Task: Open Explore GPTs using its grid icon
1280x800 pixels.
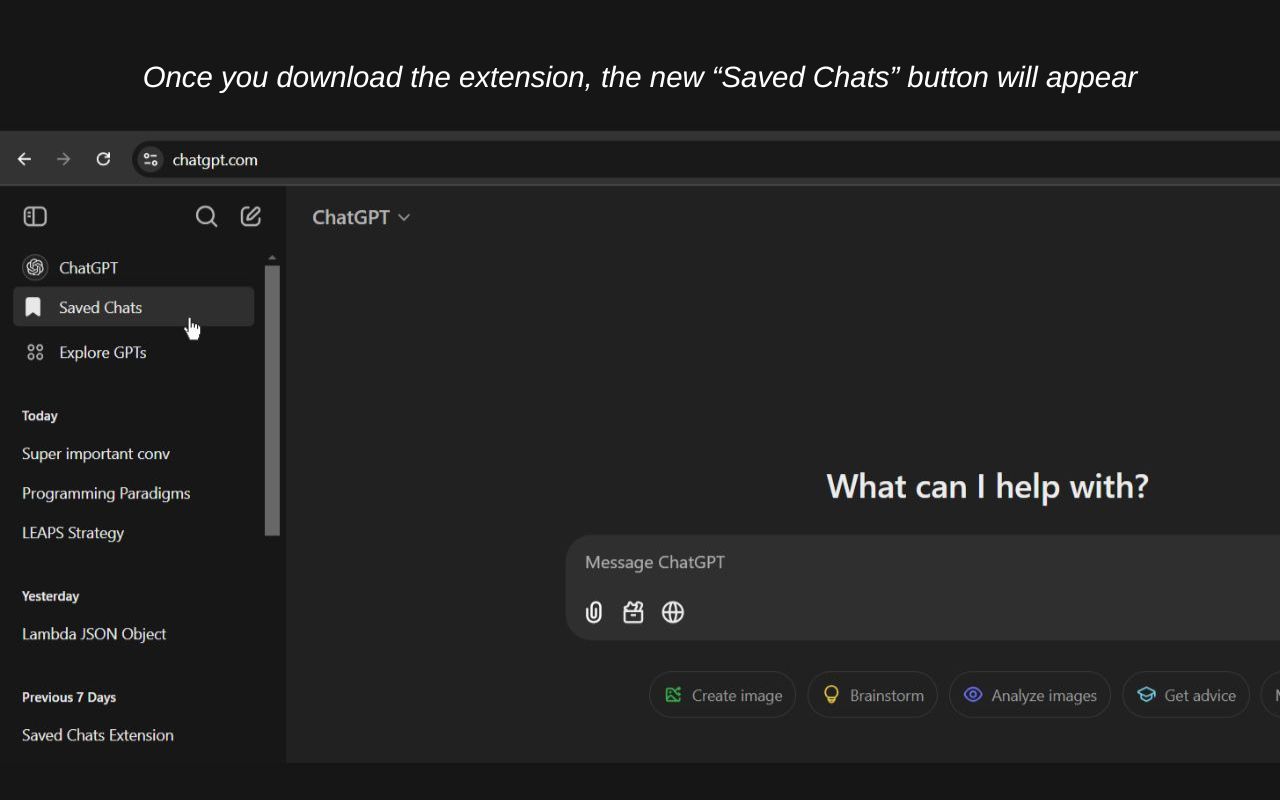Action: tap(35, 352)
